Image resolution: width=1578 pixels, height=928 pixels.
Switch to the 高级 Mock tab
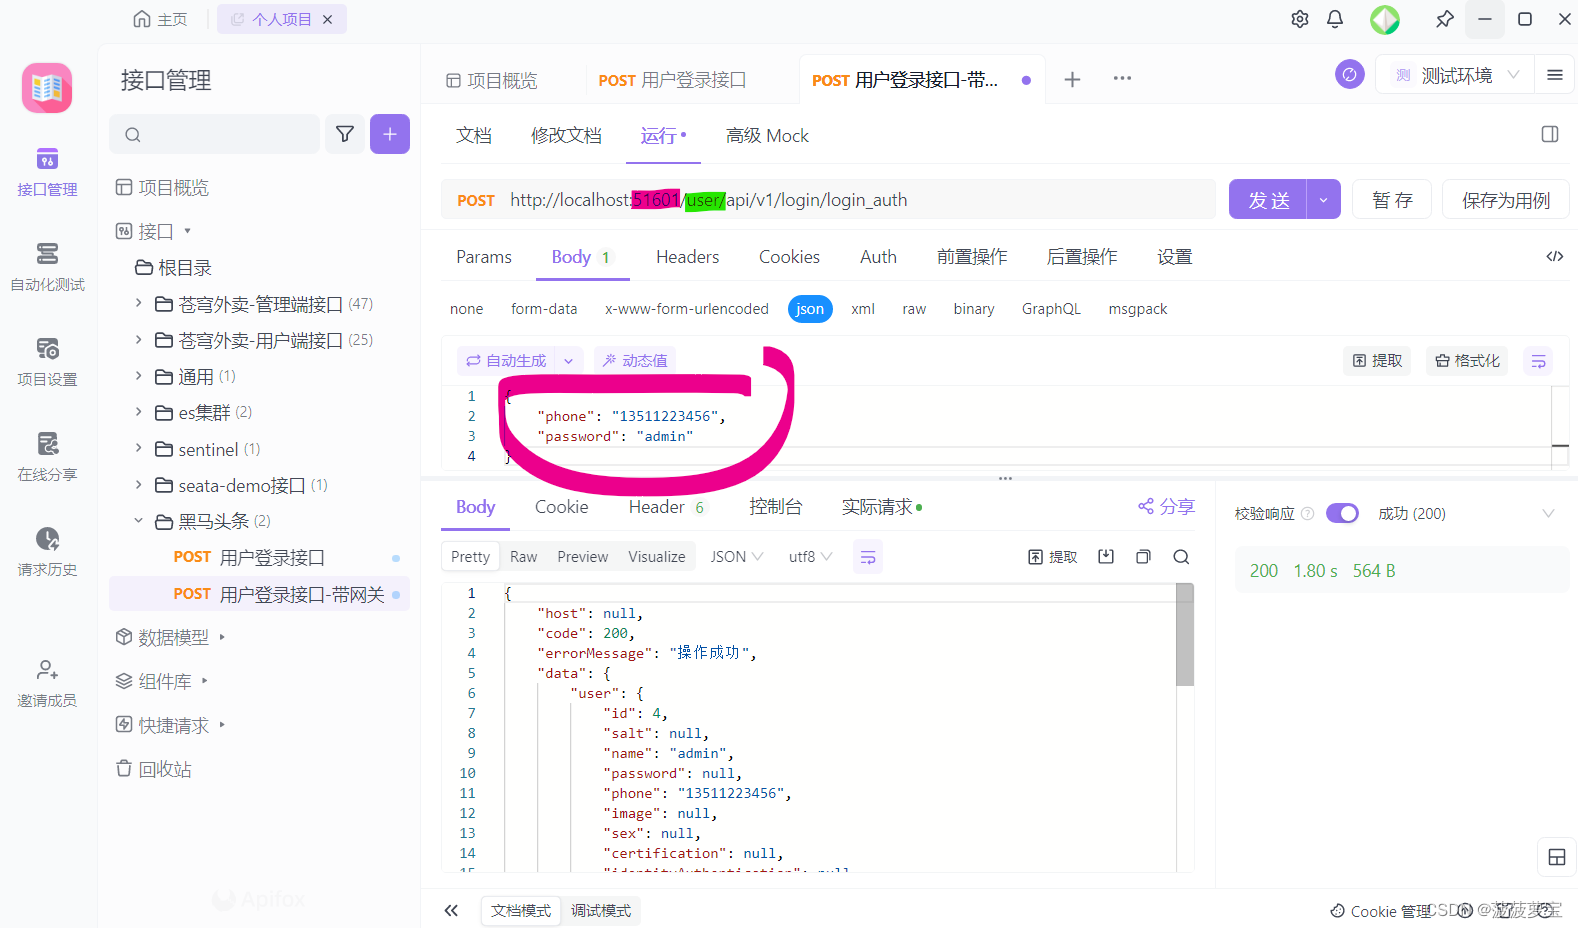(767, 136)
